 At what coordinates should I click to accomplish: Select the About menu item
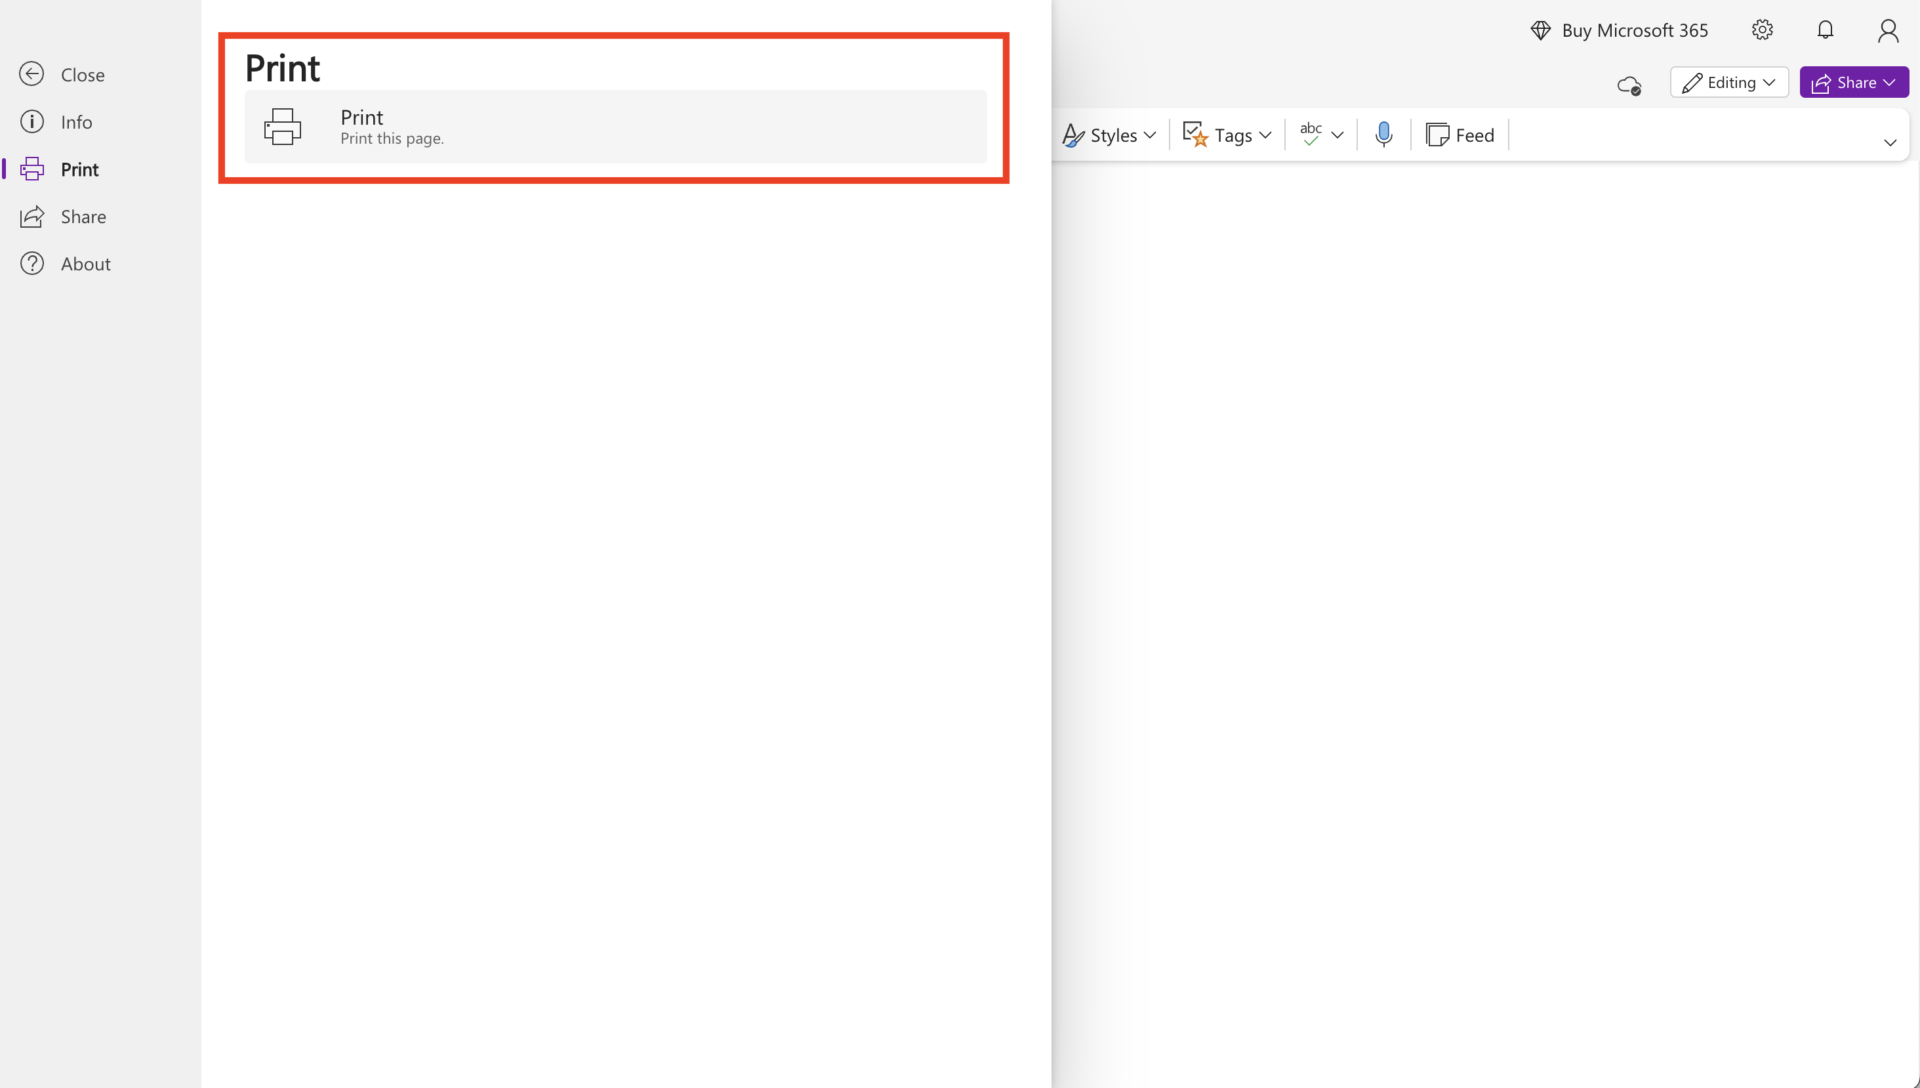pos(87,263)
